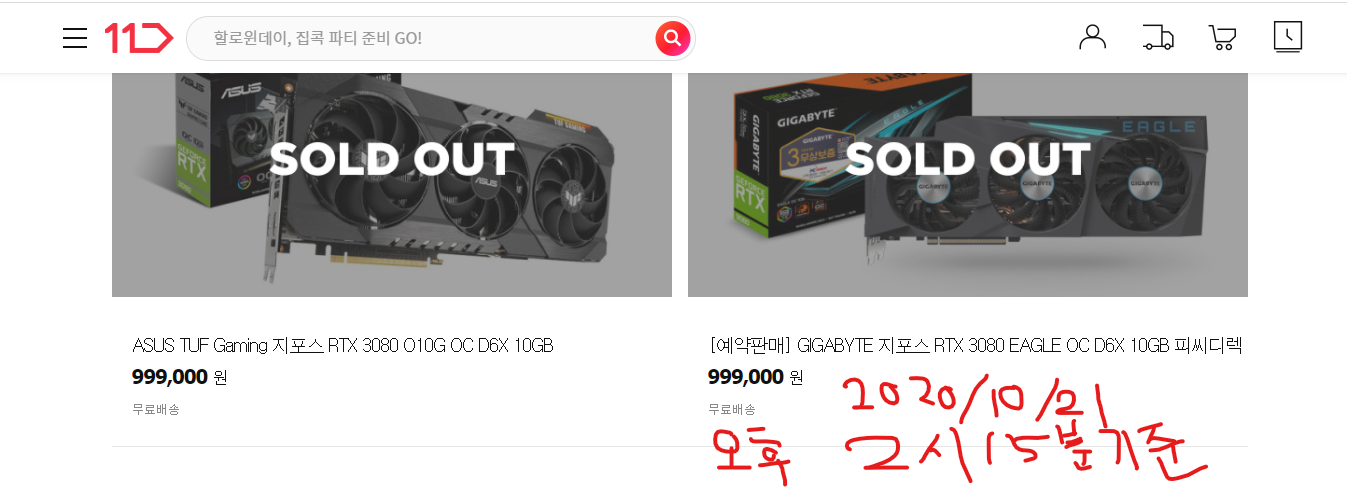Open the GIGABYTE EAGLE sold out product image
The width and height of the screenshot is (1347, 487).
968,185
